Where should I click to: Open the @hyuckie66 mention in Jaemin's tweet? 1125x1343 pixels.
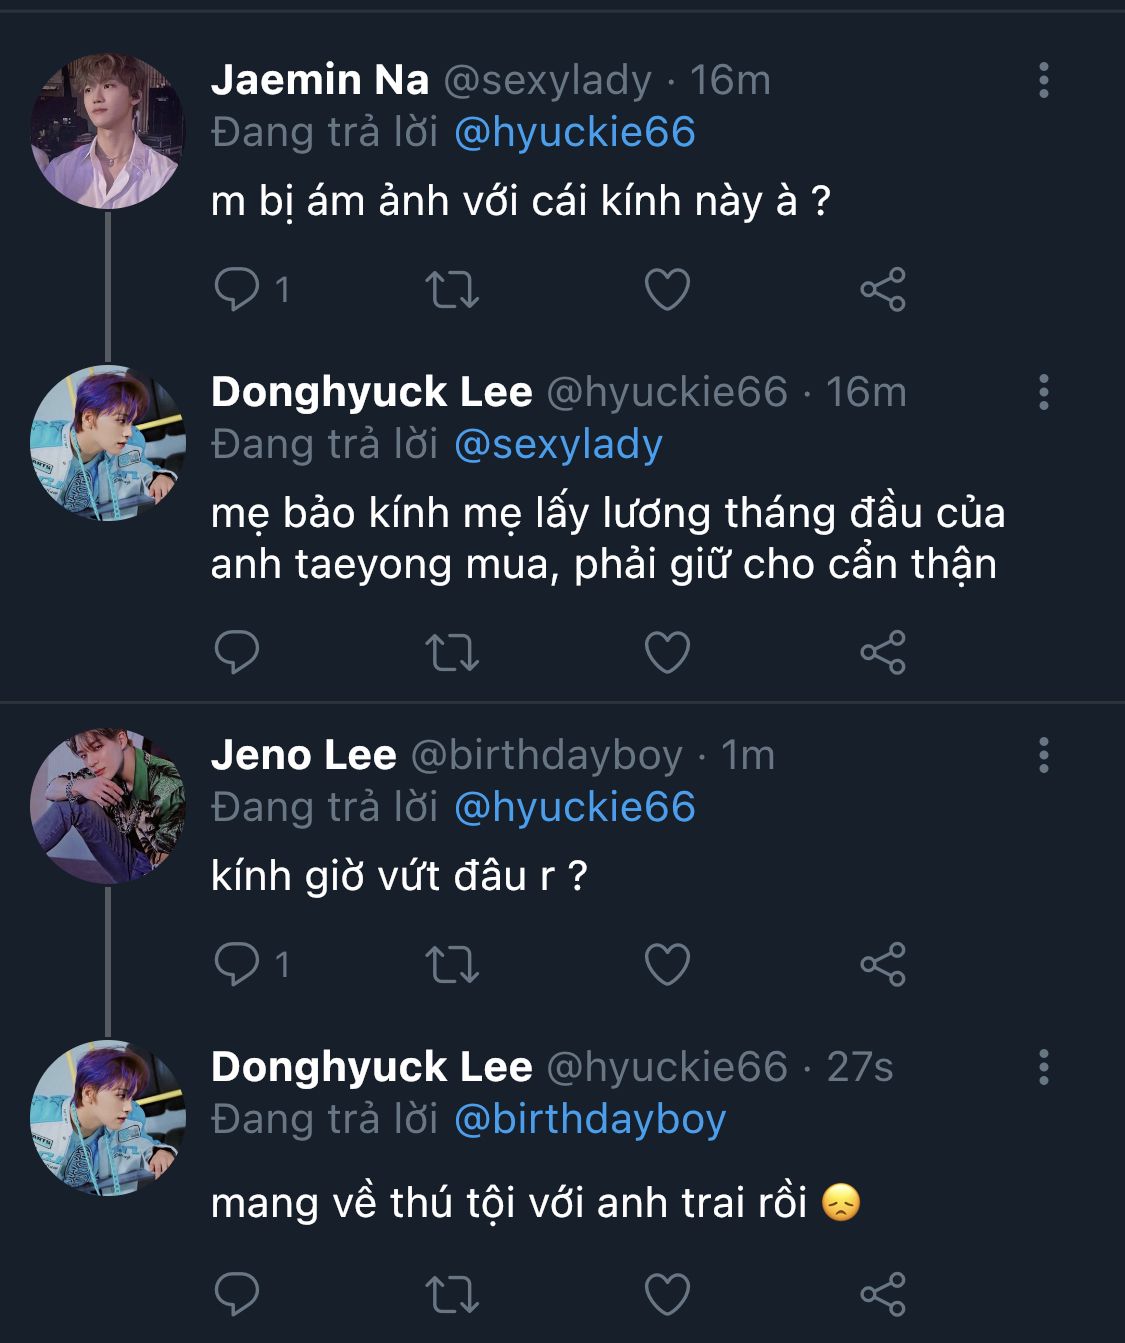[574, 133]
